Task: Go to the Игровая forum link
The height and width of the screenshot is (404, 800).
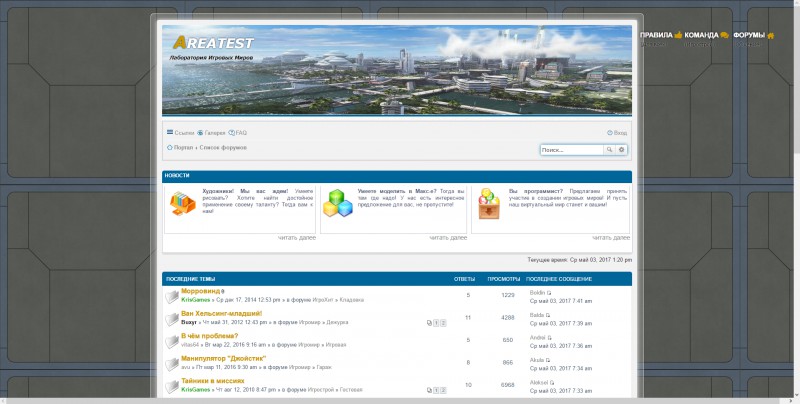Action: point(336,345)
